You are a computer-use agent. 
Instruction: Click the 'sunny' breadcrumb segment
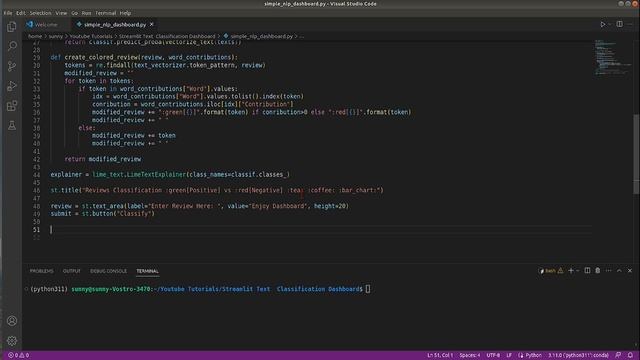coord(56,36)
